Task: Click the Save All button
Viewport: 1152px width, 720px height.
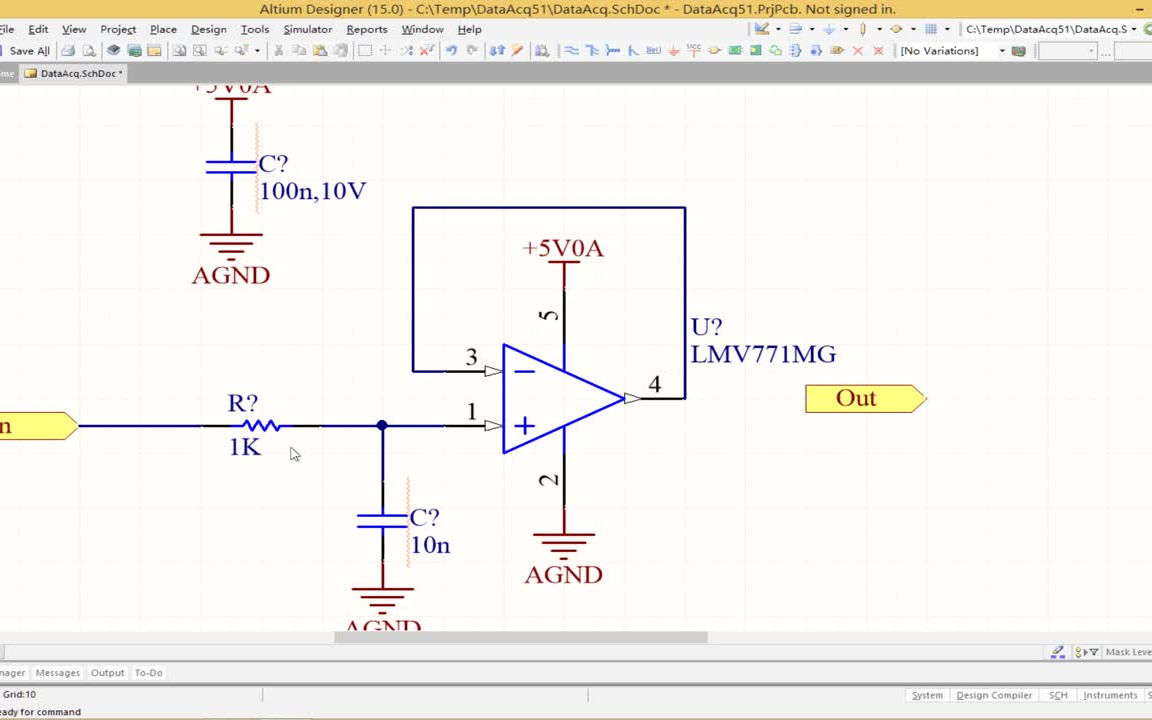Action: click(x=28, y=50)
